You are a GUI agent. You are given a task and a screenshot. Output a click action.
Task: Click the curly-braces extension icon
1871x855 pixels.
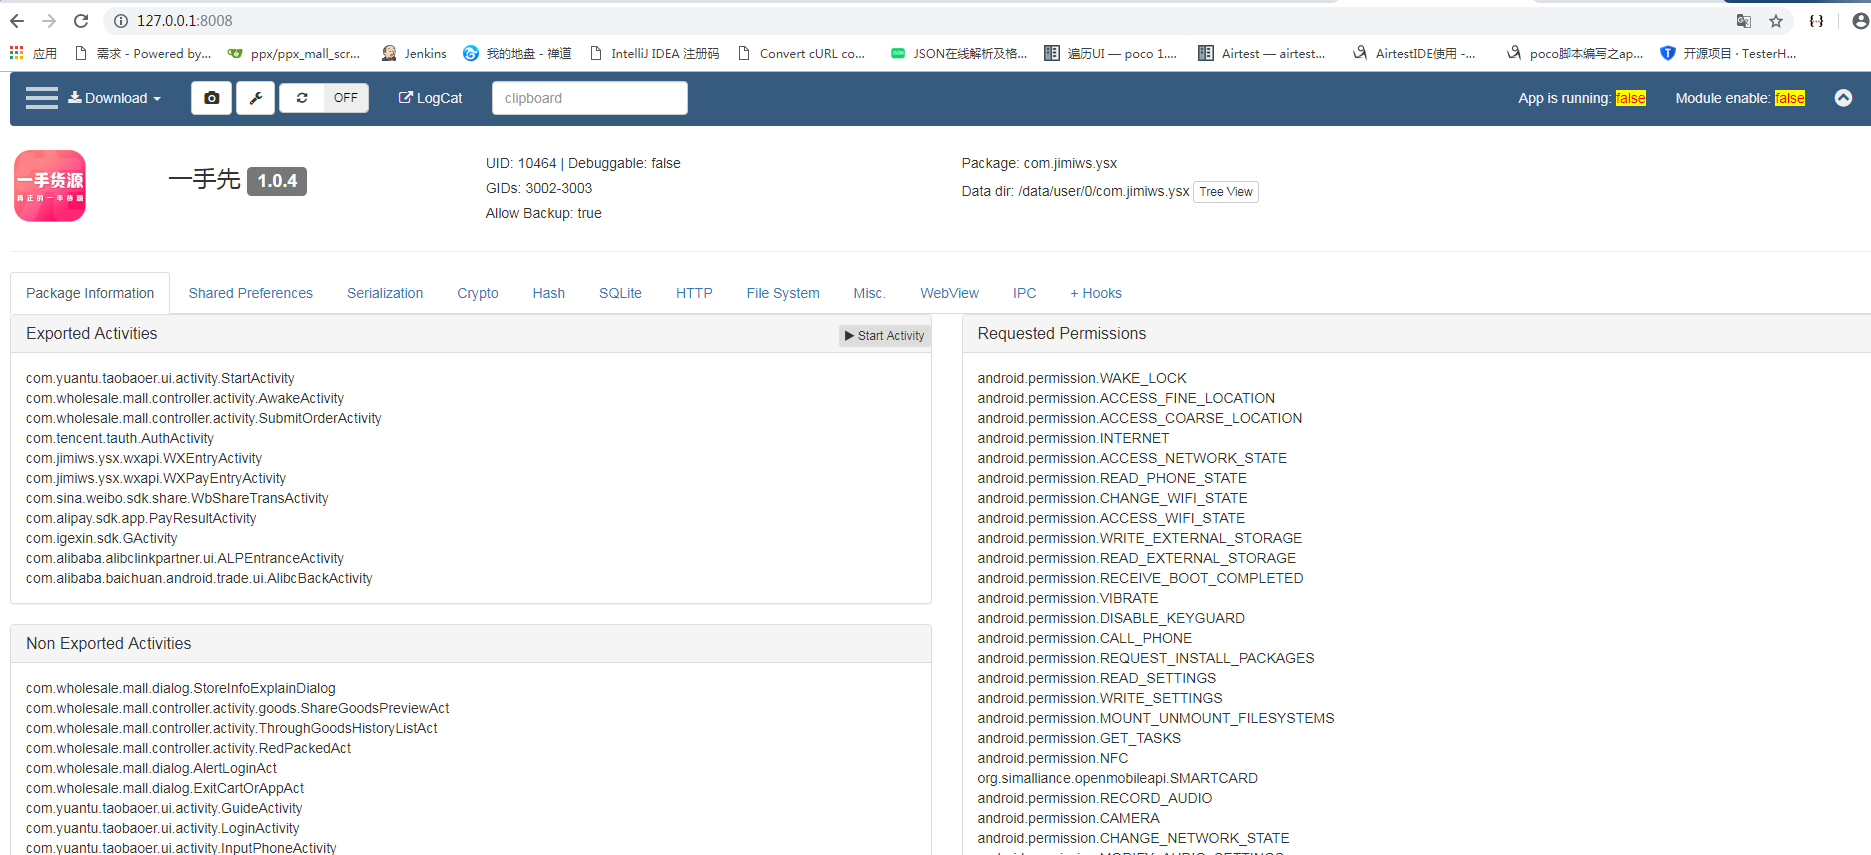click(x=1817, y=21)
